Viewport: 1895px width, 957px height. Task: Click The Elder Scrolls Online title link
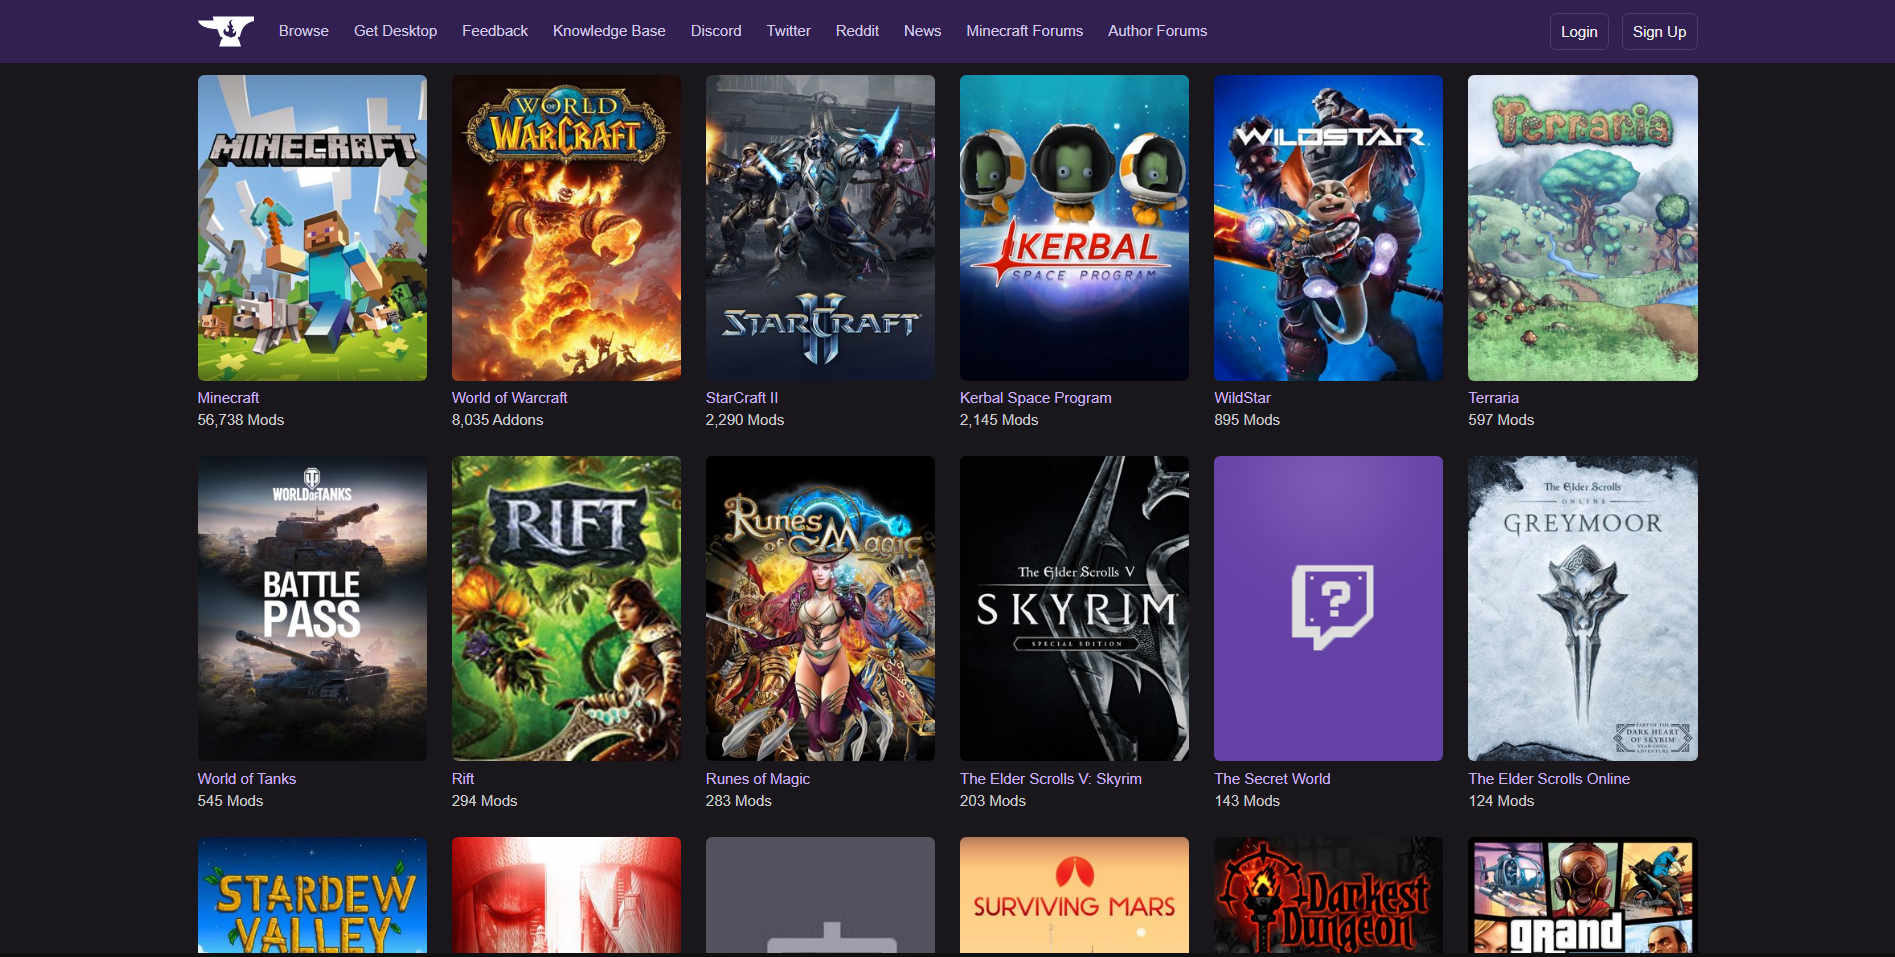coord(1549,779)
